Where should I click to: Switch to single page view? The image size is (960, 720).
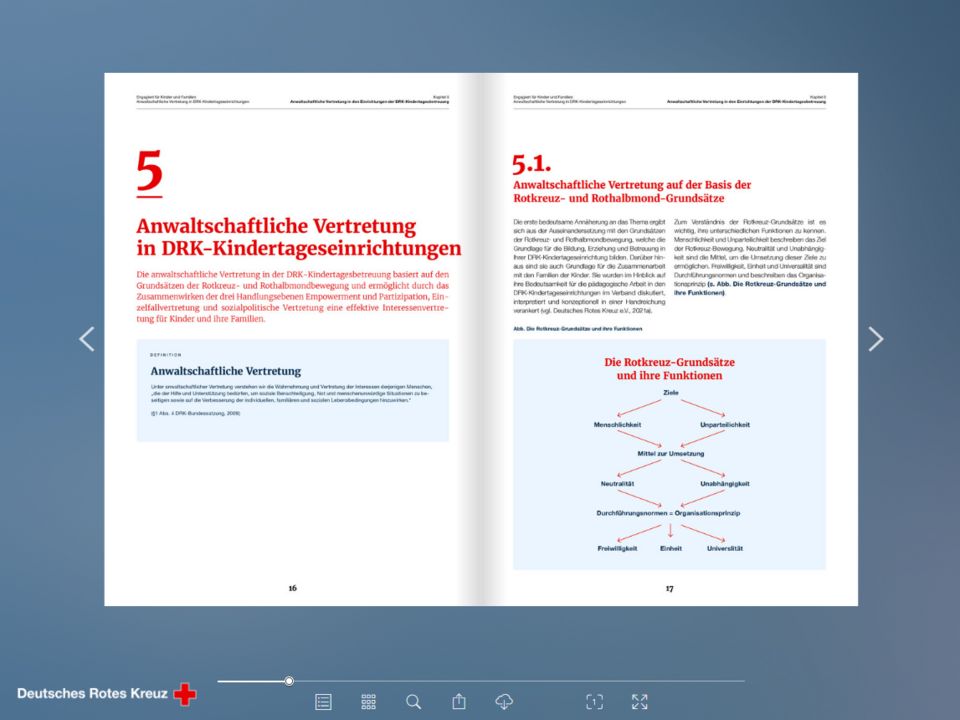(594, 702)
